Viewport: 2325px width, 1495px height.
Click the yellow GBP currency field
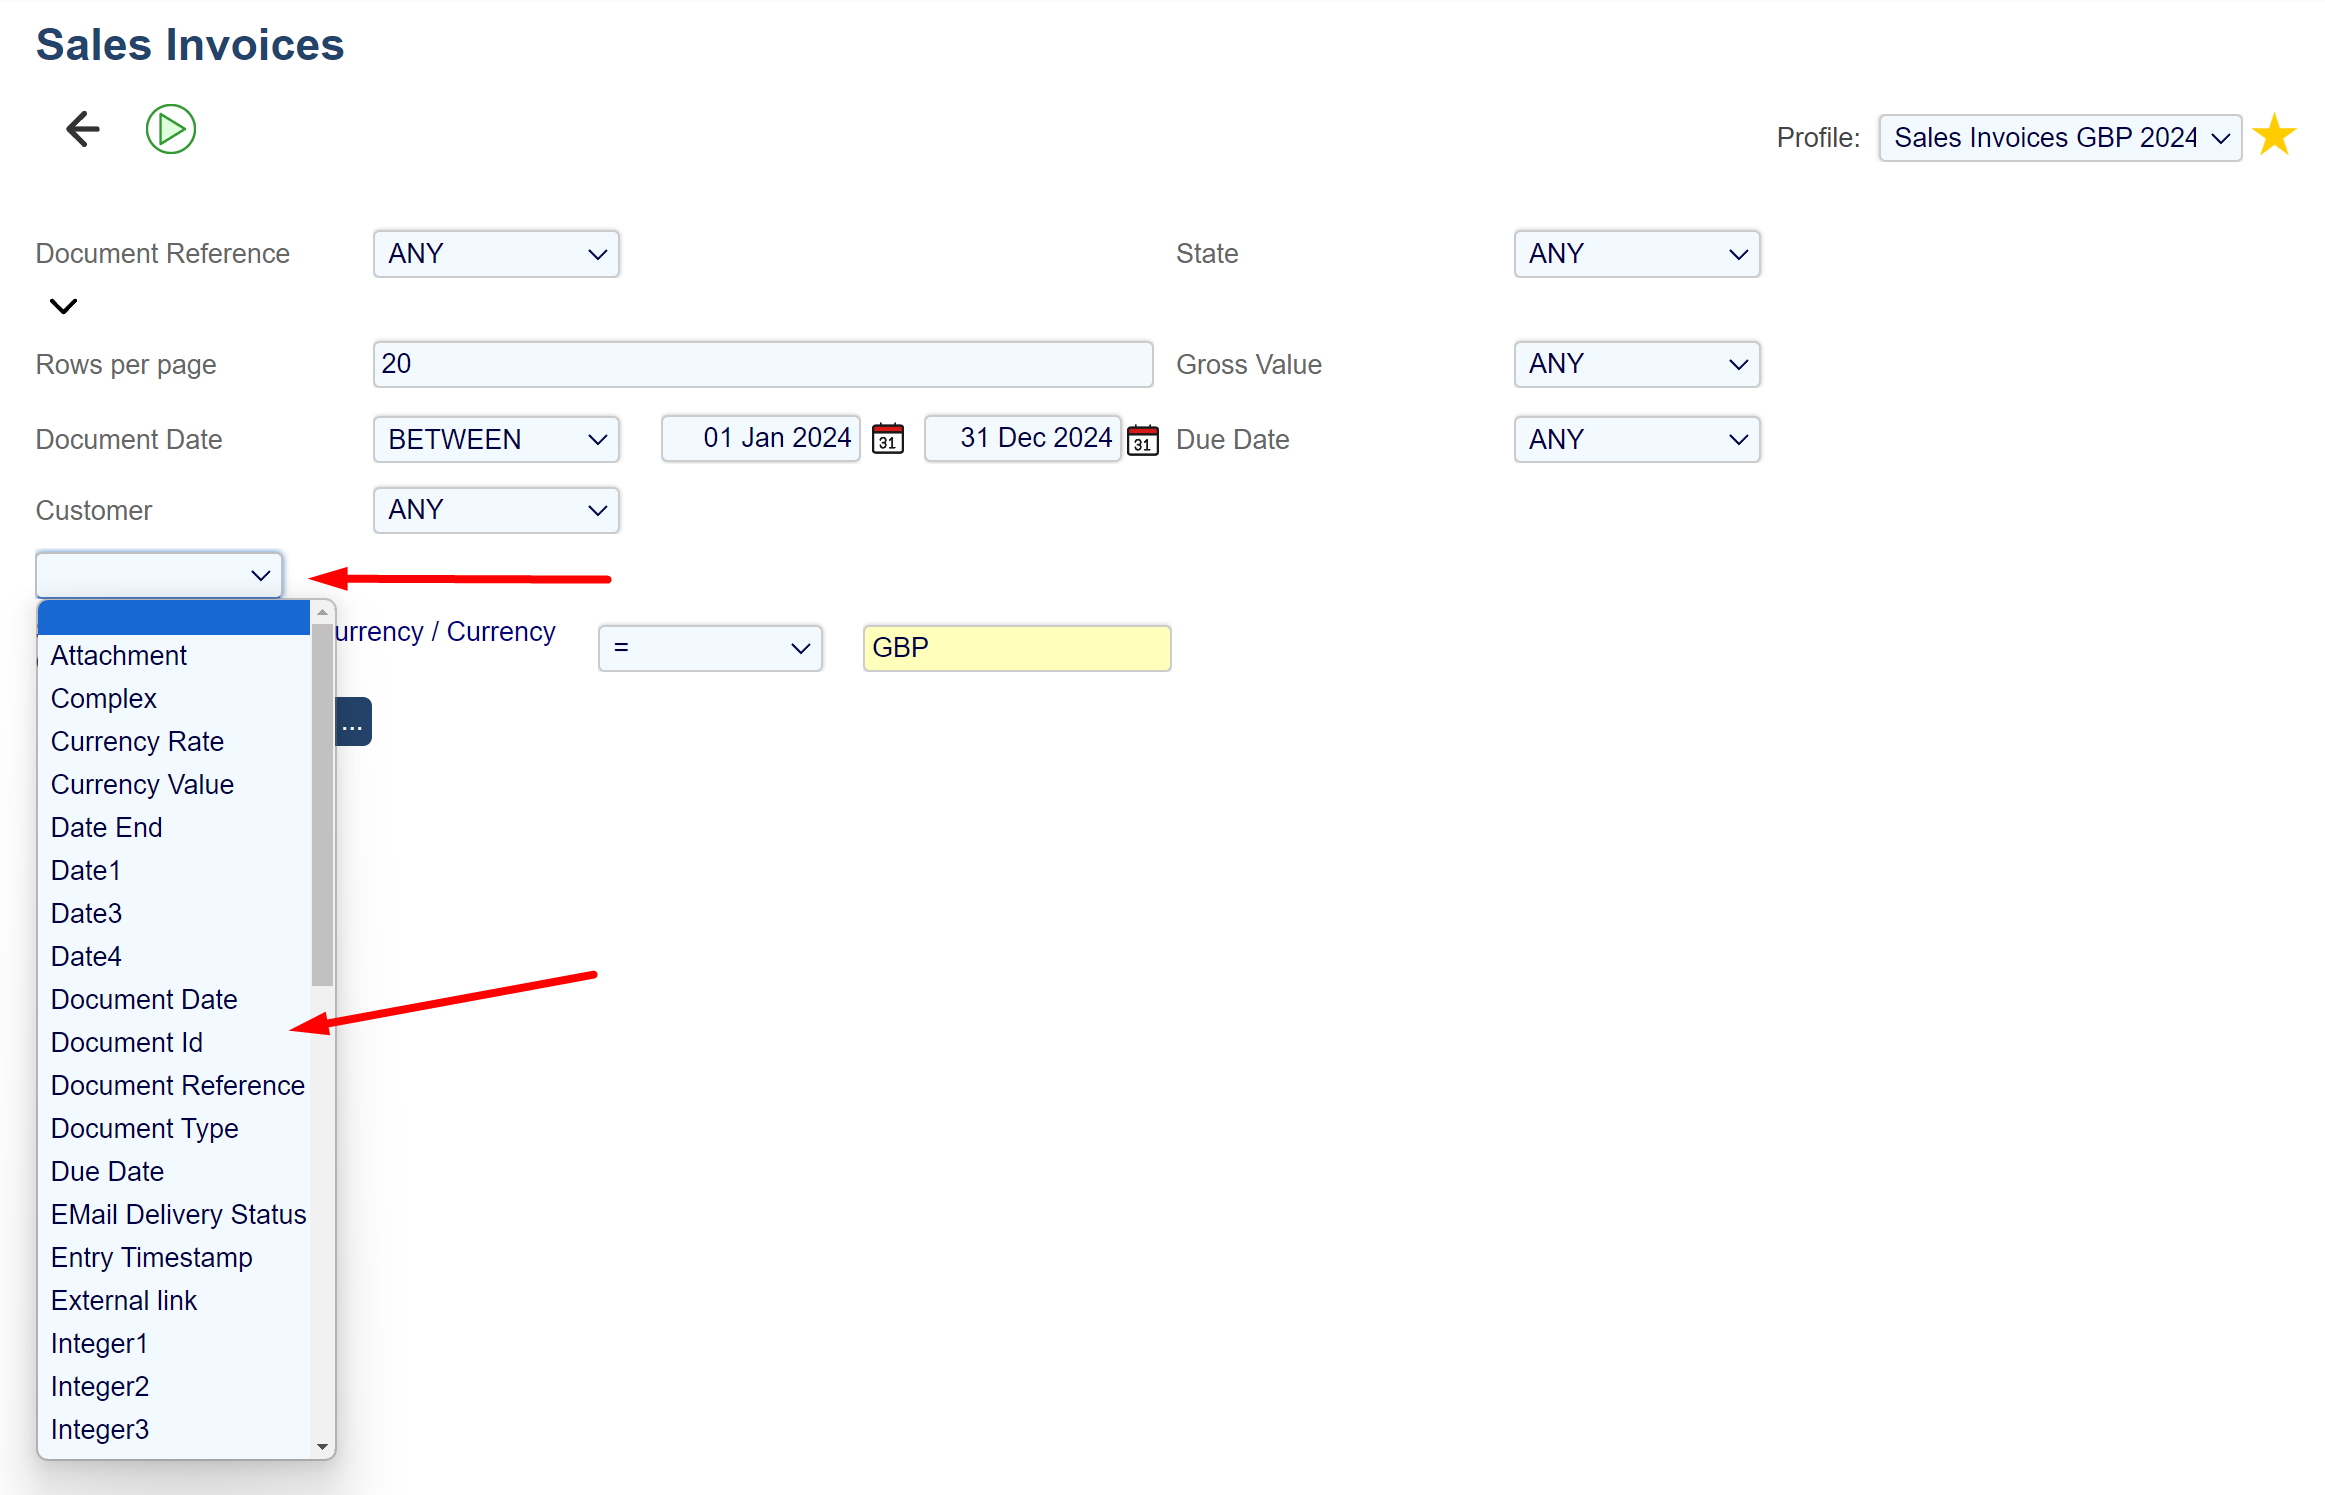click(1016, 648)
